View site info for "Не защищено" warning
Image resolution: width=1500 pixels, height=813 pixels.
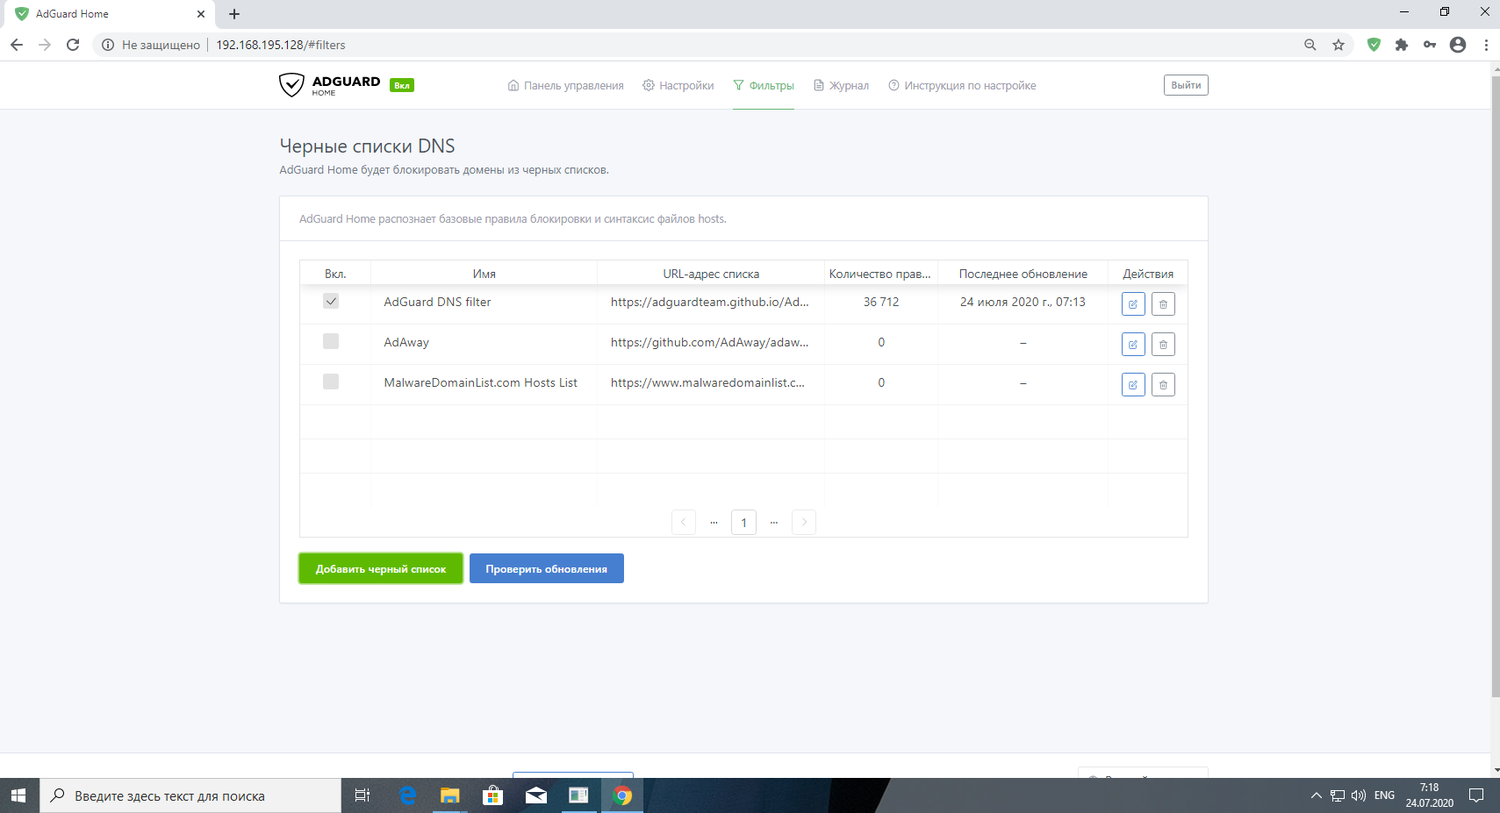(151, 45)
